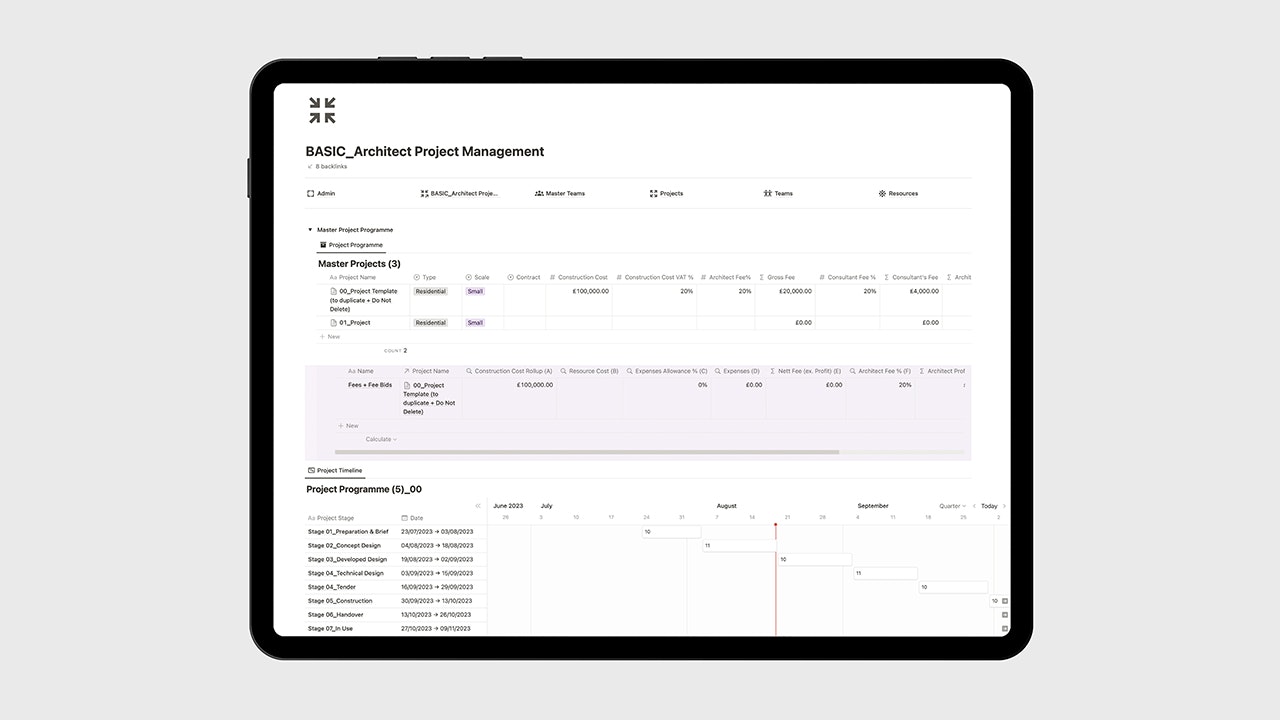
Task: Click the Consultant's Fee column header
Action: 911,277
